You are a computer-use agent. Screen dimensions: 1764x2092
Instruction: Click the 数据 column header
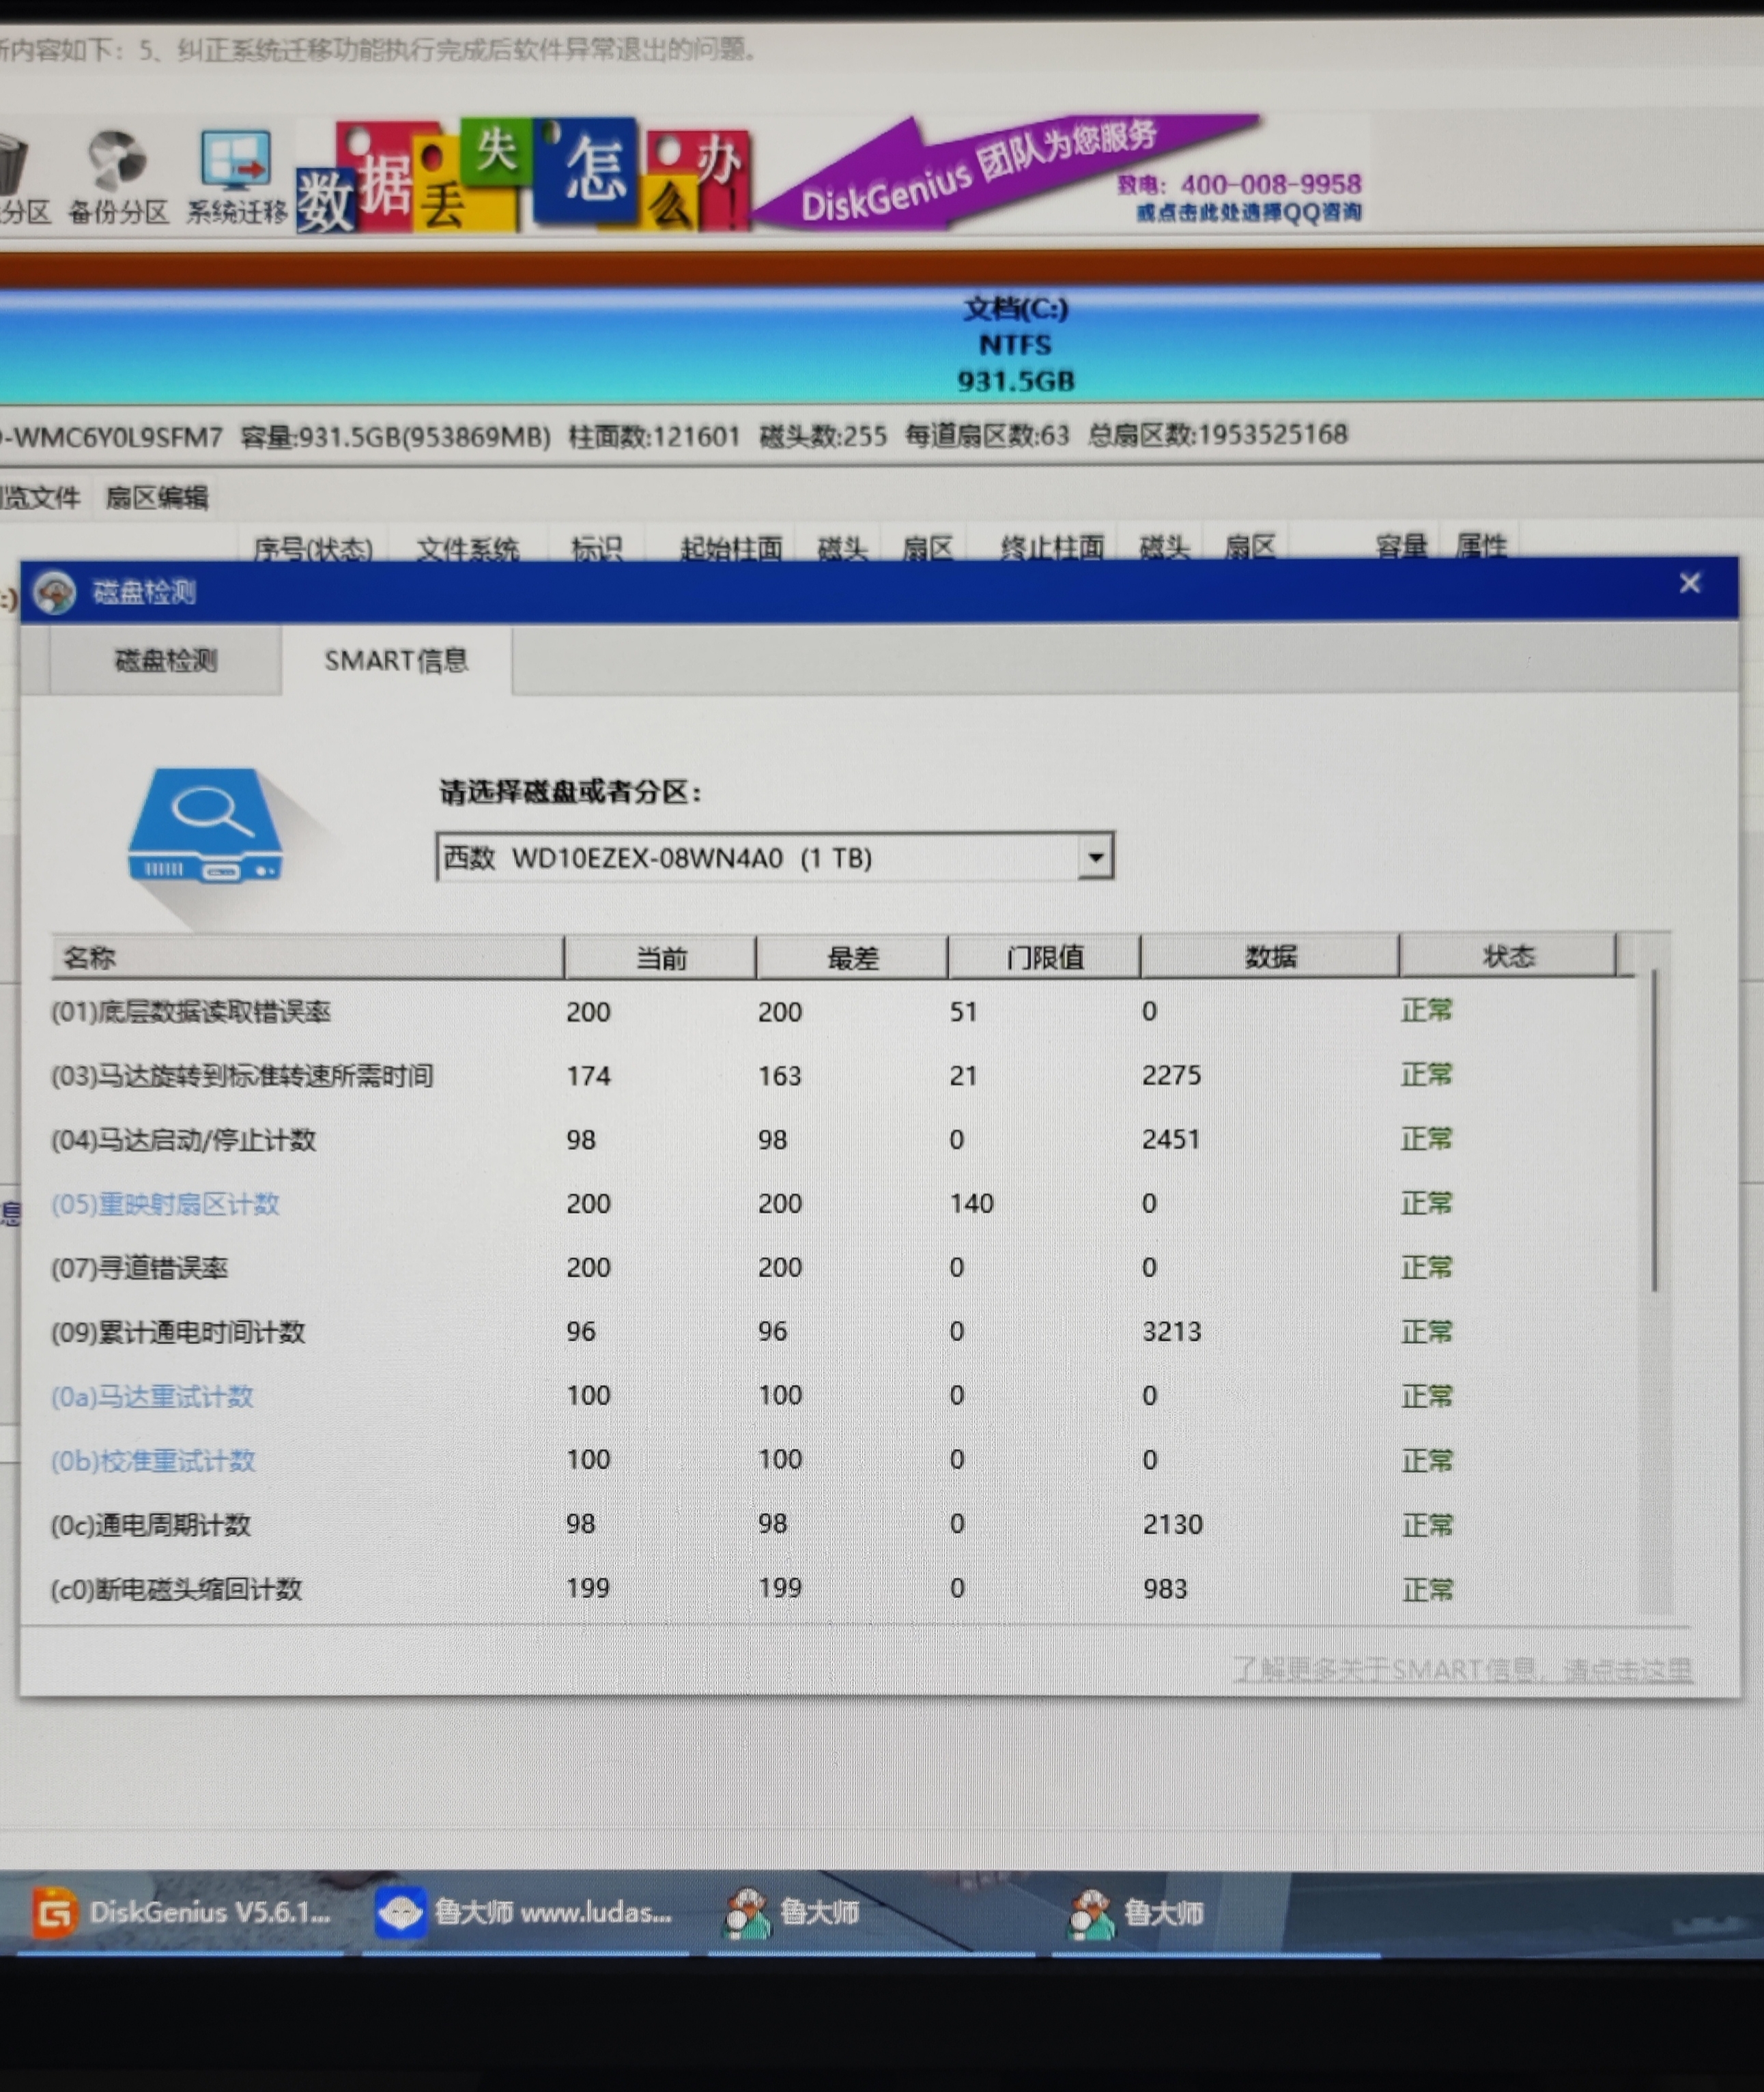1270,957
